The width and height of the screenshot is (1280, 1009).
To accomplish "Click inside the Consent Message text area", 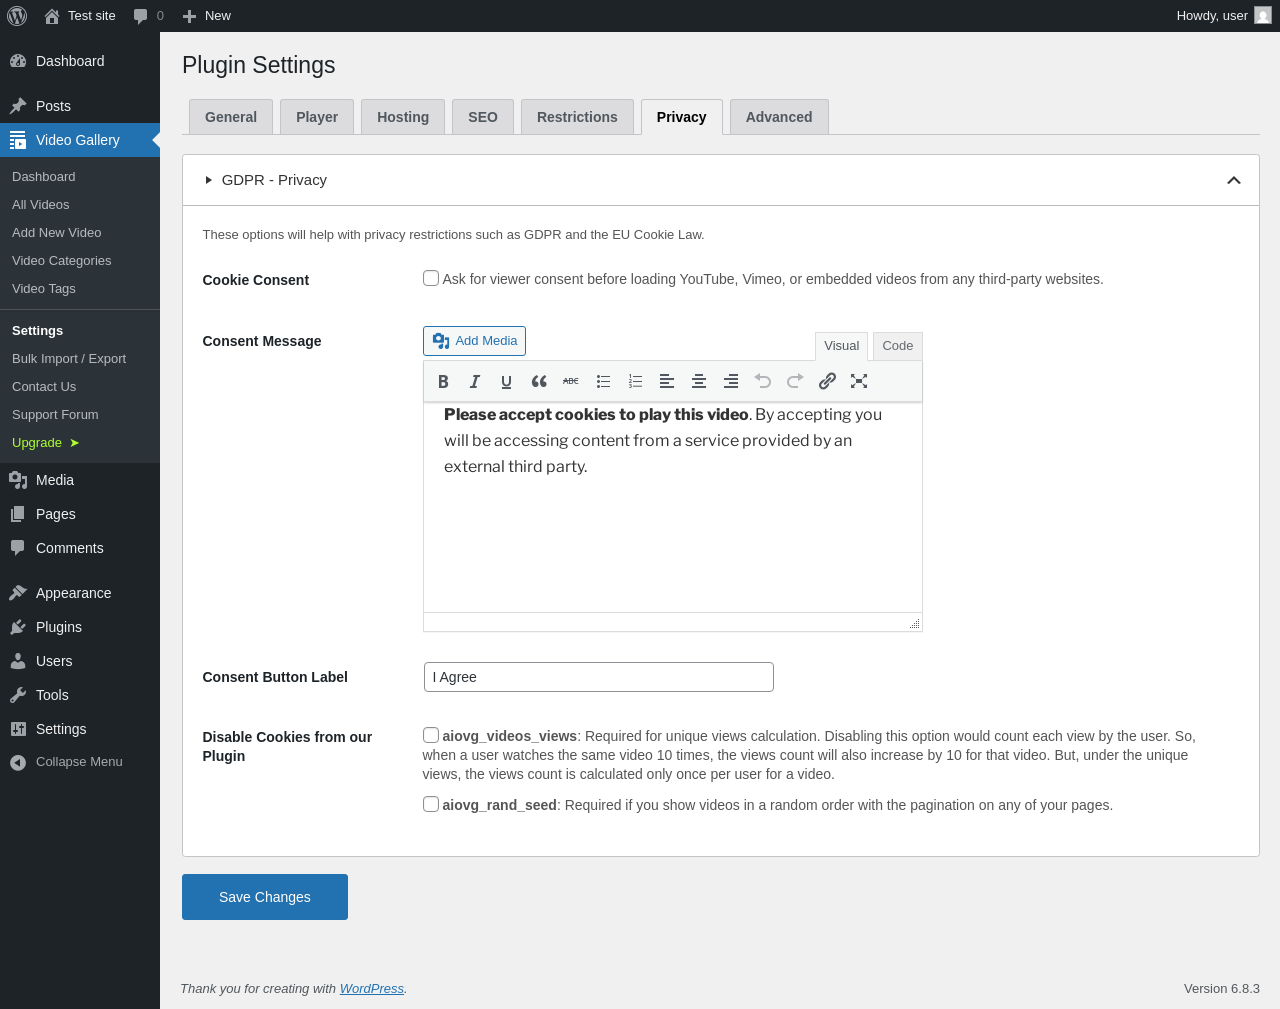I will [673, 507].
